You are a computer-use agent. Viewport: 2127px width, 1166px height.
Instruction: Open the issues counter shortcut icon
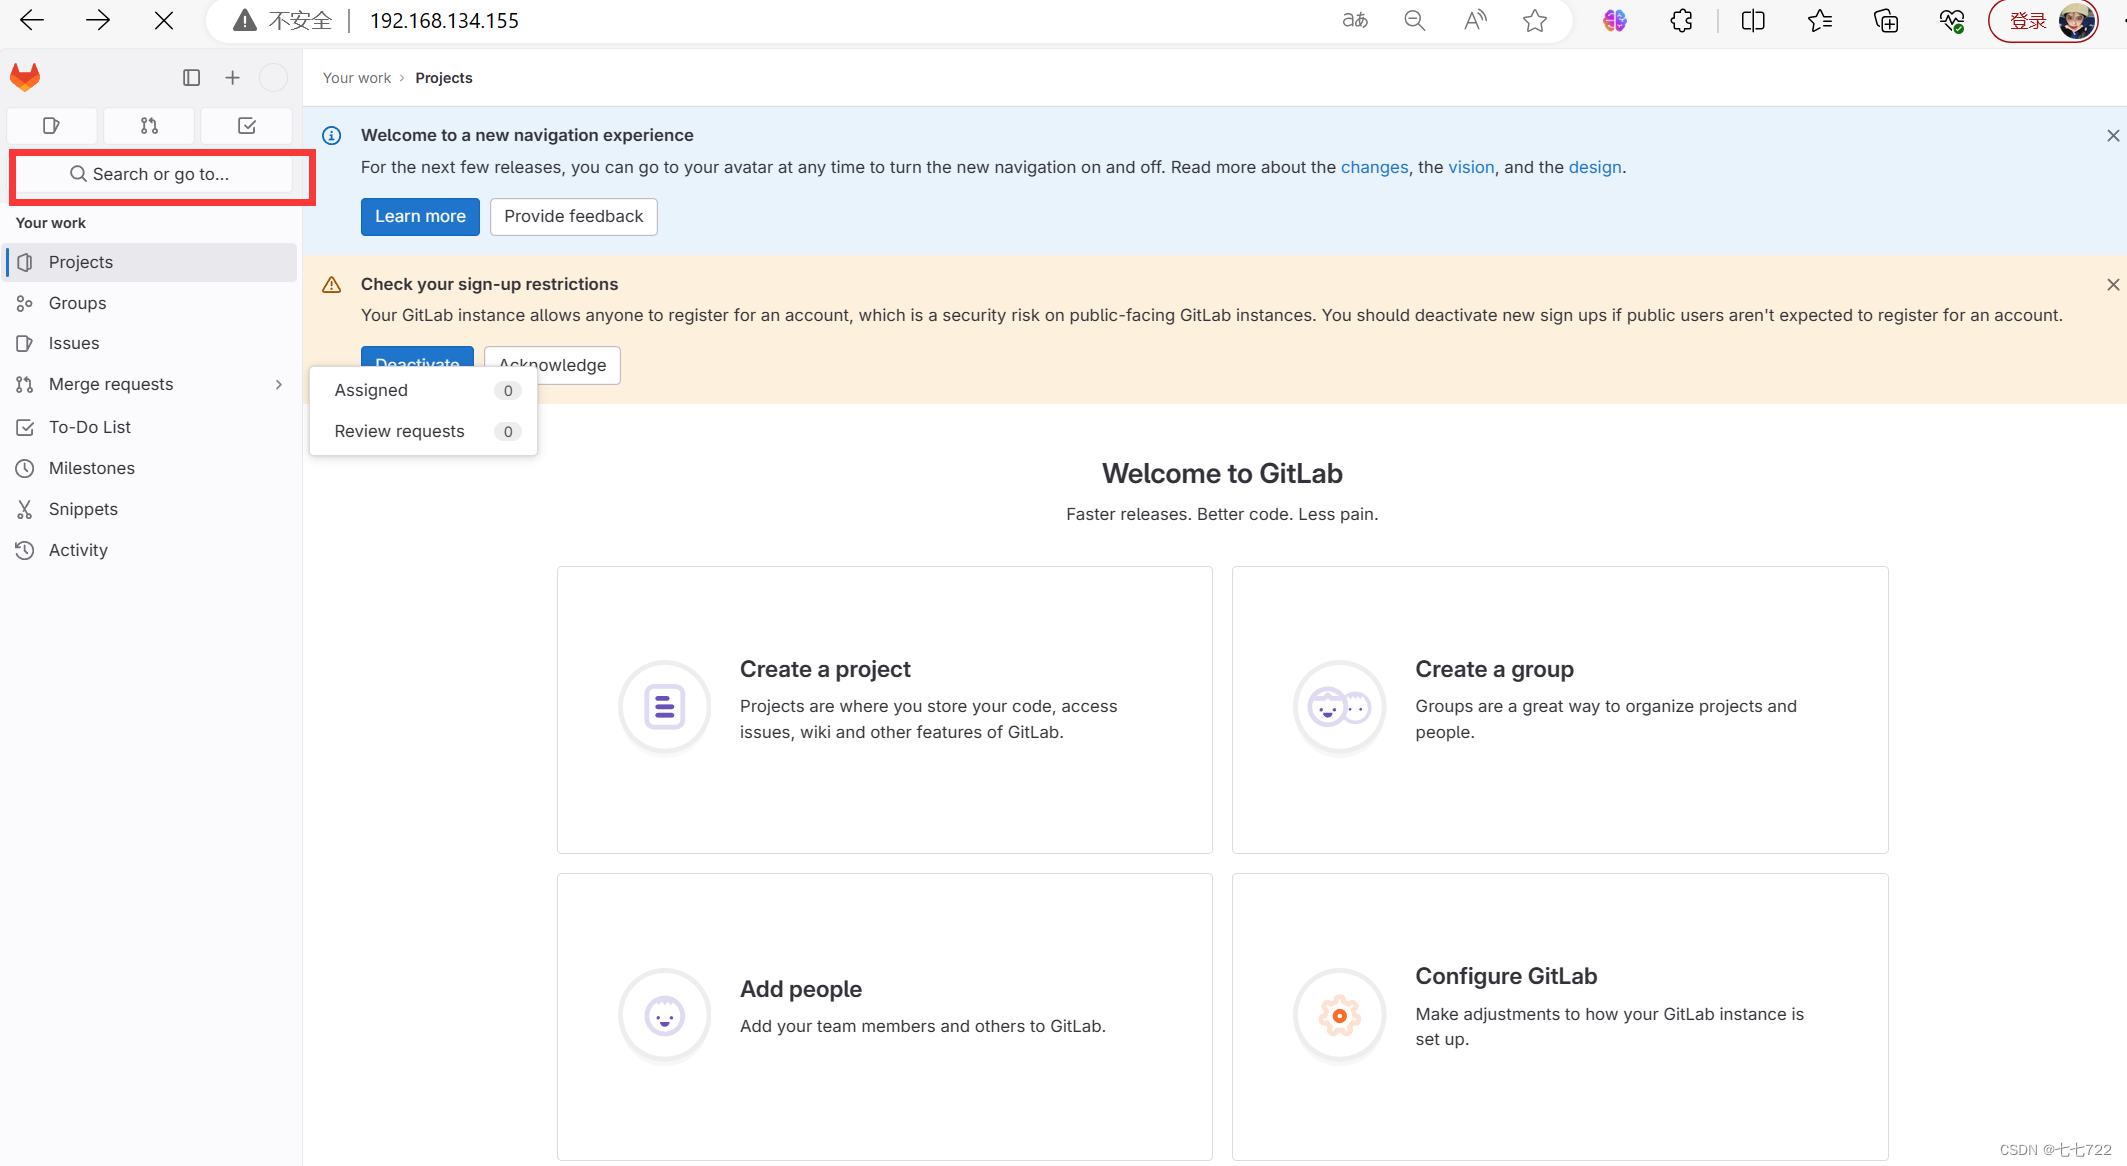coord(52,126)
